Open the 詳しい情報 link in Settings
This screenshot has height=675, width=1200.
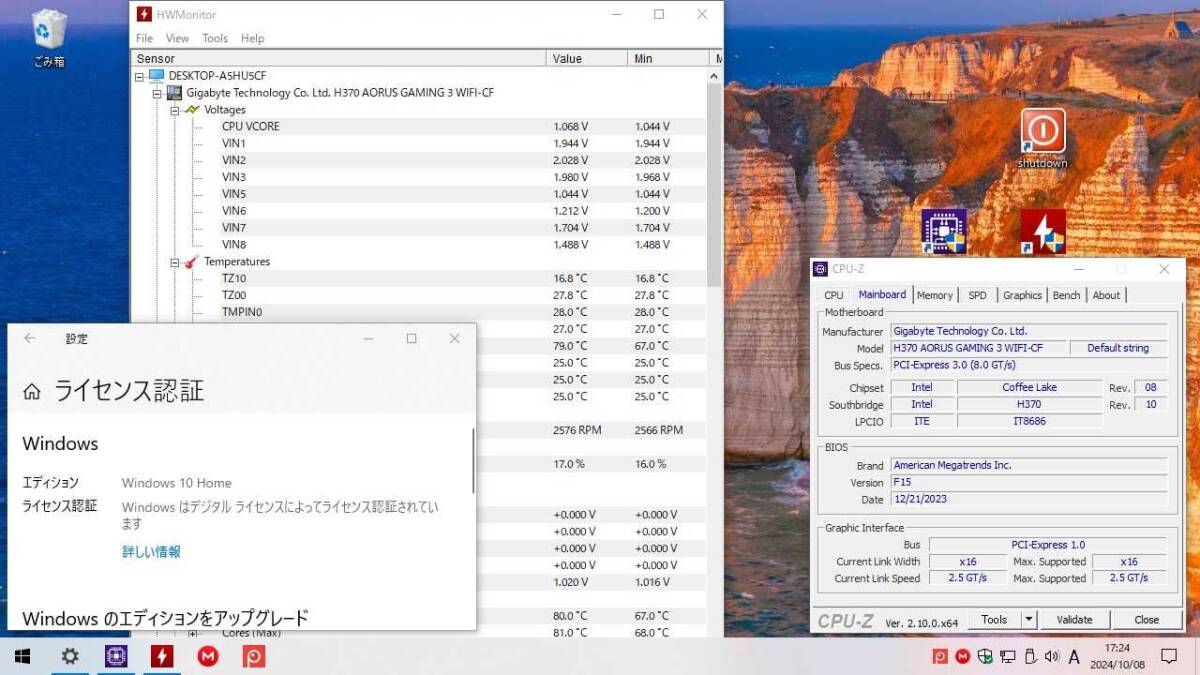pyautogui.click(x=151, y=552)
